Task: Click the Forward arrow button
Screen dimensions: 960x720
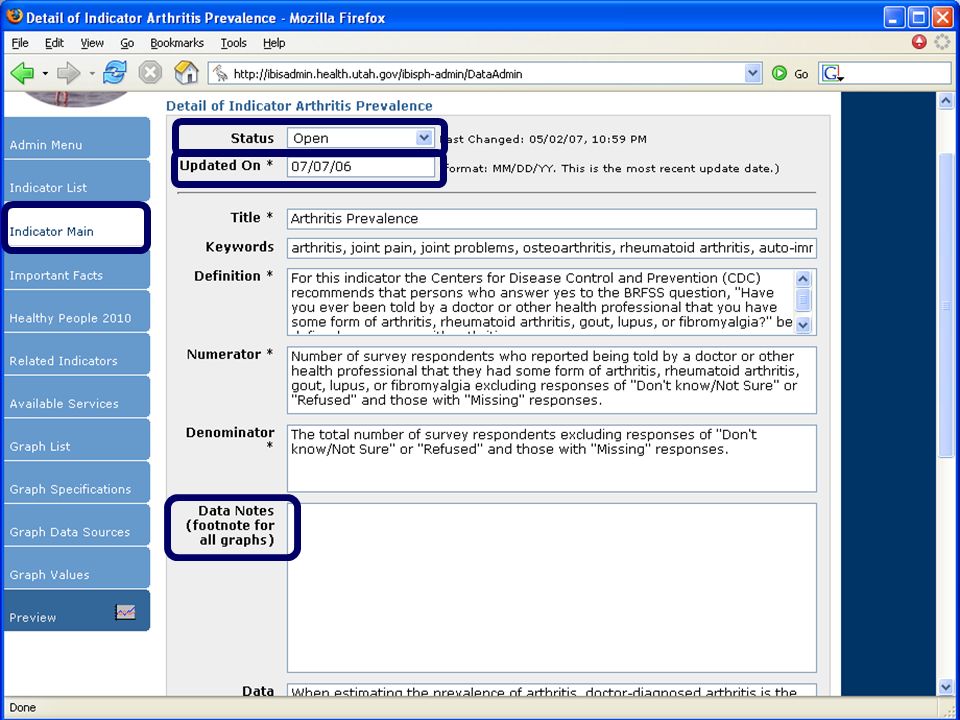Action: (68, 73)
